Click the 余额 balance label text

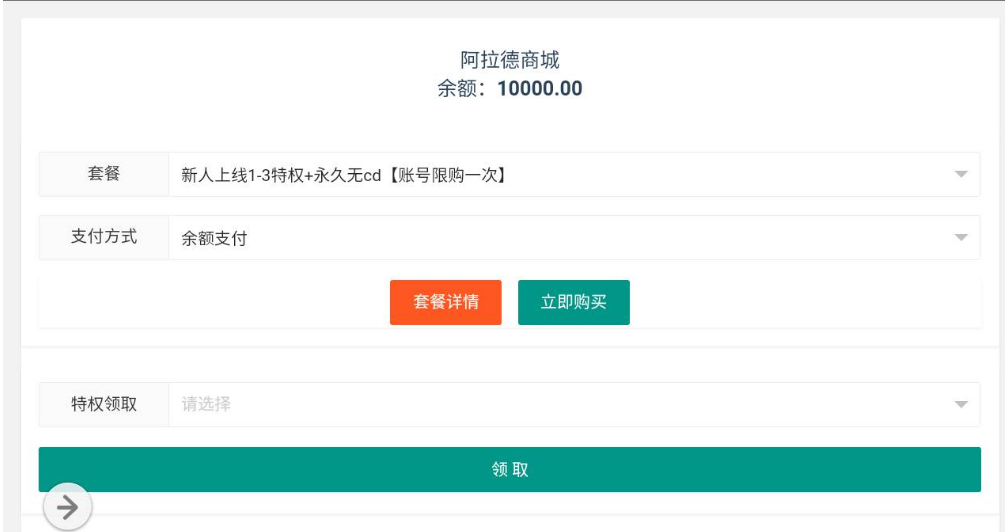point(460,88)
